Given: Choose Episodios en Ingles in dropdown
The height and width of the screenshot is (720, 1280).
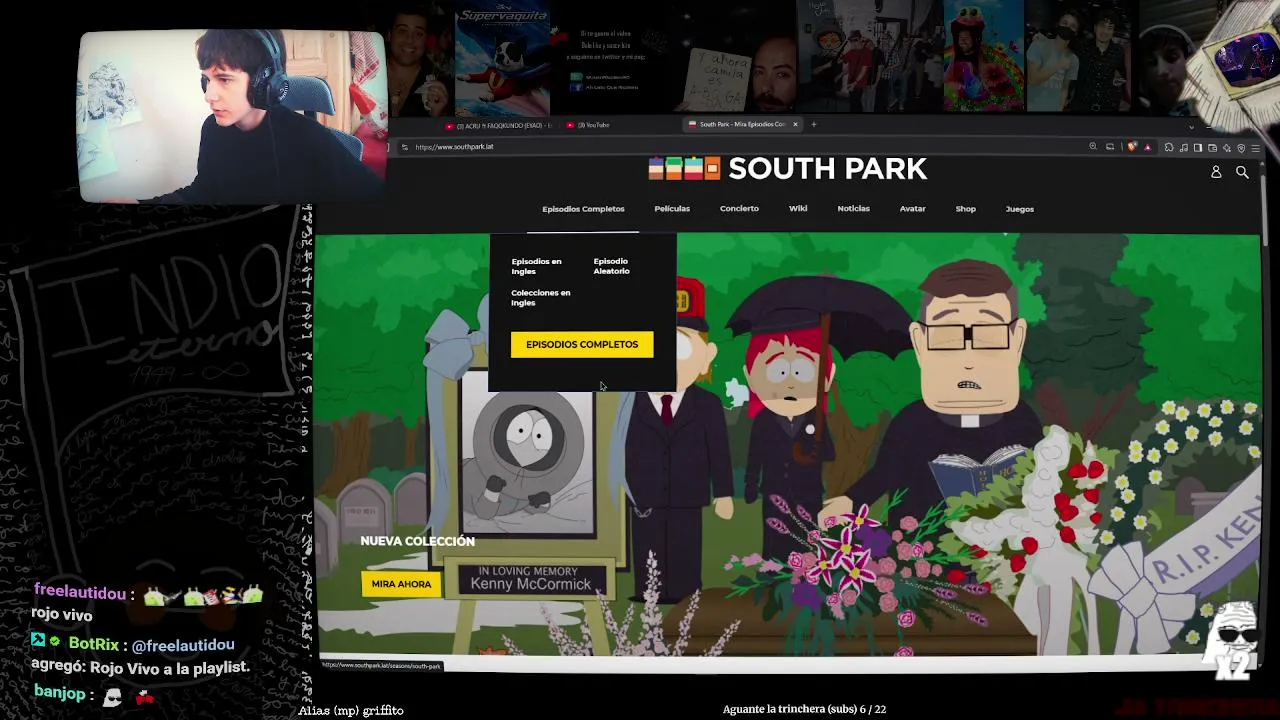Looking at the screenshot, I should click(x=536, y=266).
